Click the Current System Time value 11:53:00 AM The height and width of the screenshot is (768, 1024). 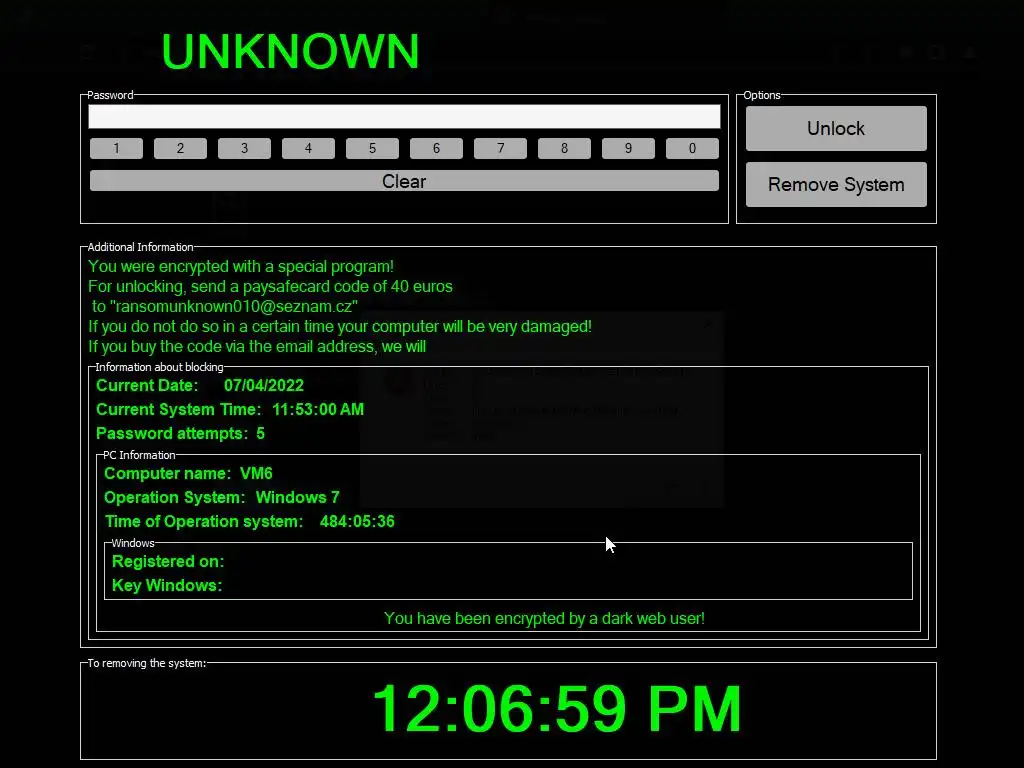pos(318,409)
